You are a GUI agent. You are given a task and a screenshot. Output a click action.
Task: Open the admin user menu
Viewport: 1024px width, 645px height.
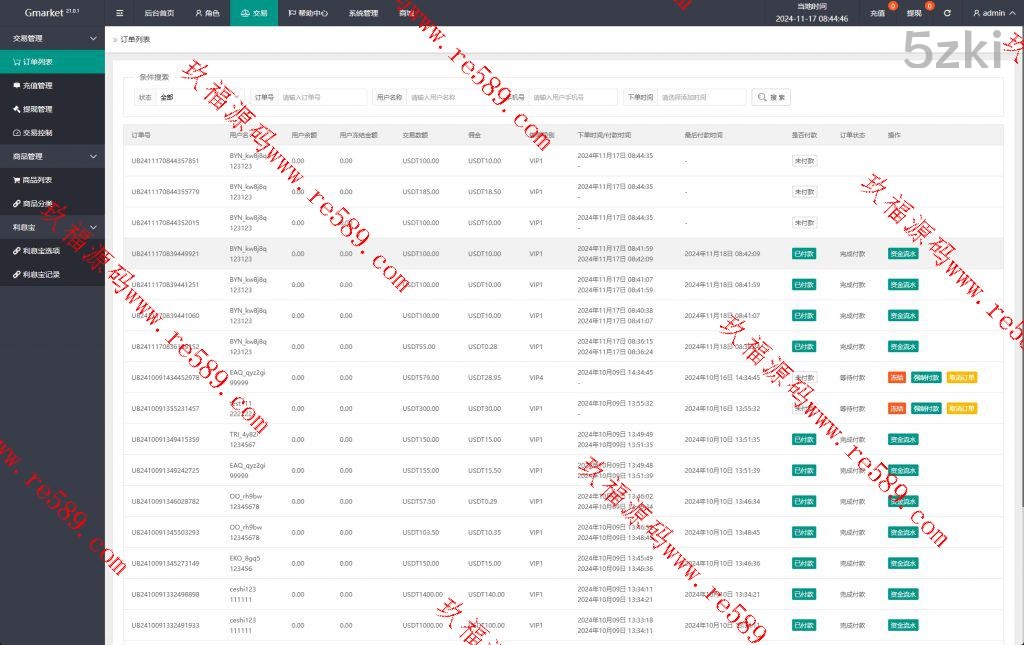point(994,13)
